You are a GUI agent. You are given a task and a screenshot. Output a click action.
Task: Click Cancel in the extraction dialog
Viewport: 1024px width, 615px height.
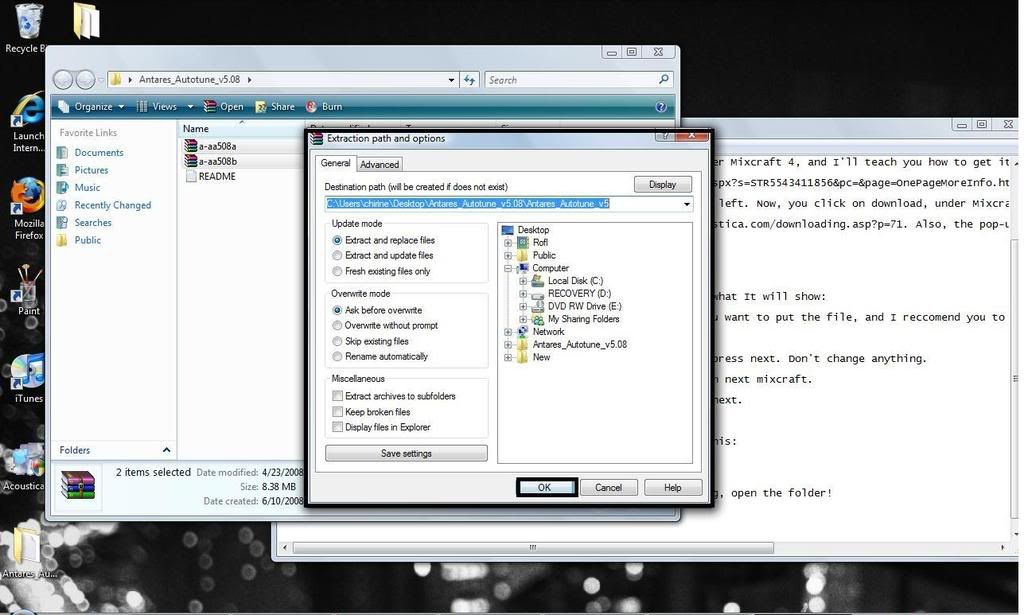click(609, 488)
